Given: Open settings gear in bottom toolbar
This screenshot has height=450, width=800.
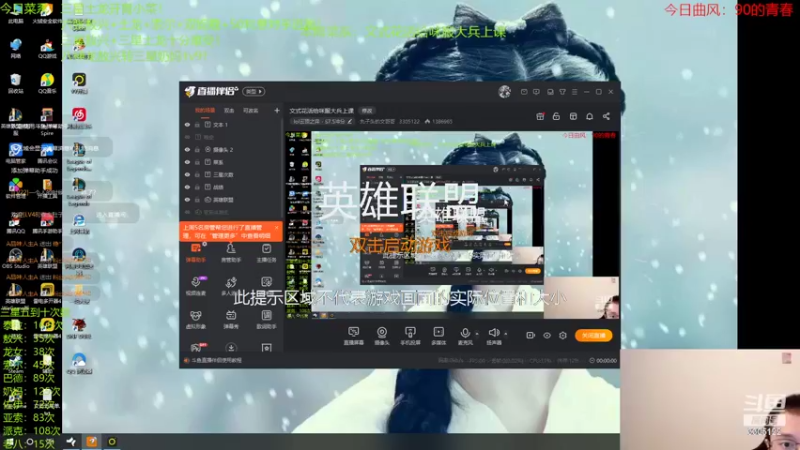Looking at the screenshot, I should (563, 335).
